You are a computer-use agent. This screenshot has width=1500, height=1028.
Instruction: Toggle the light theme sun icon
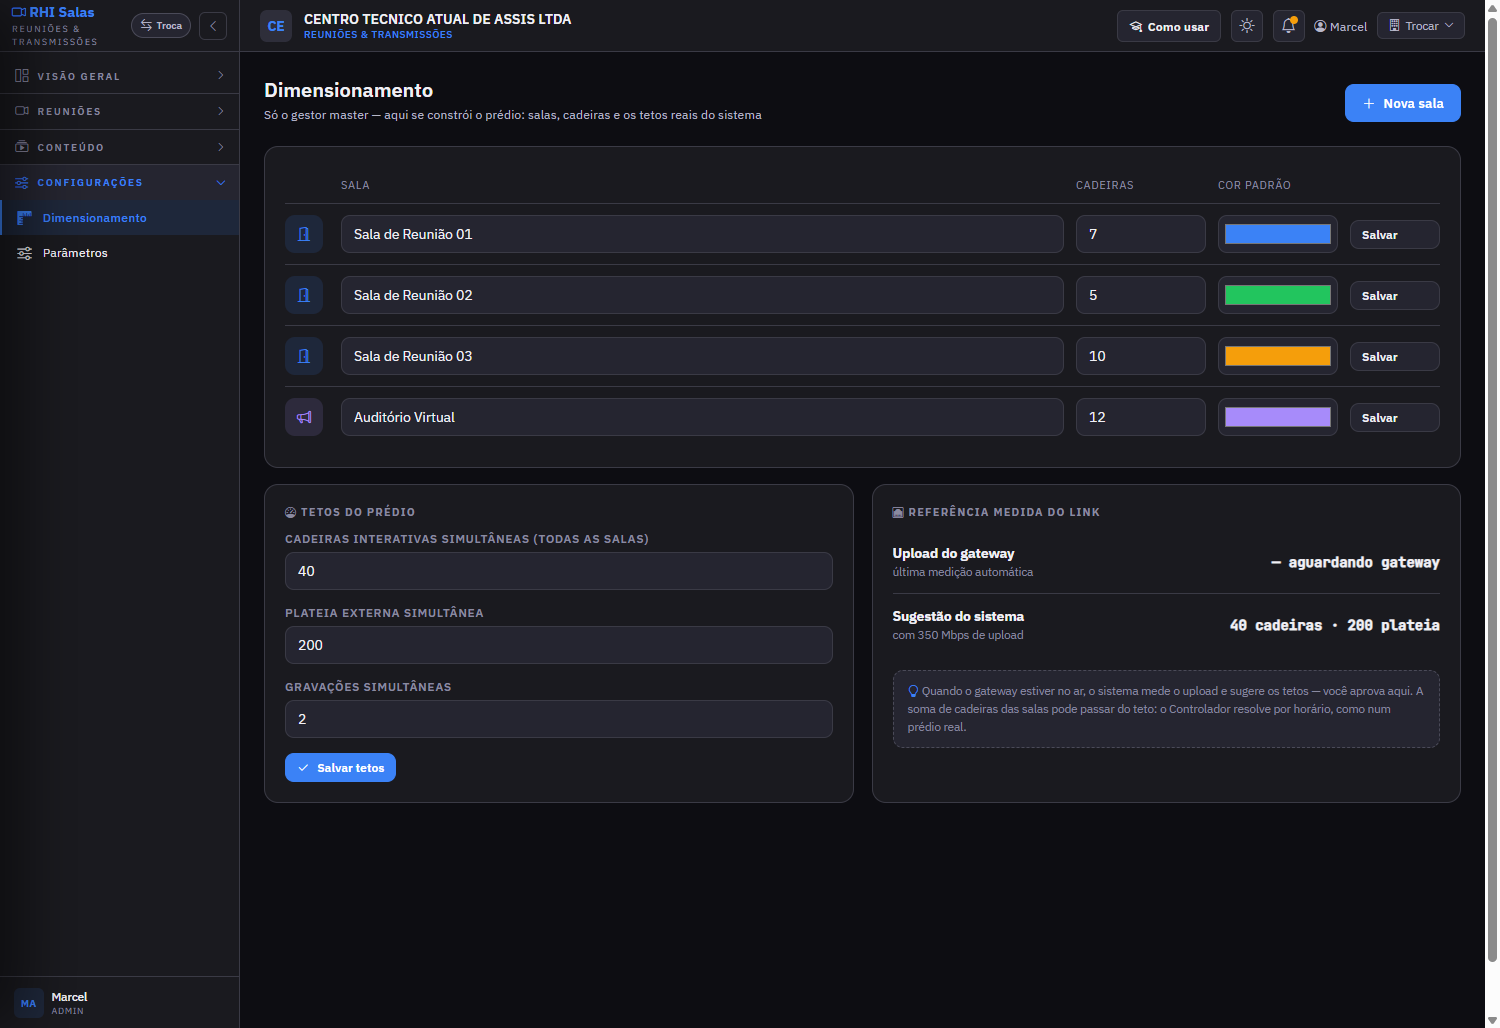pyautogui.click(x=1247, y=26)
